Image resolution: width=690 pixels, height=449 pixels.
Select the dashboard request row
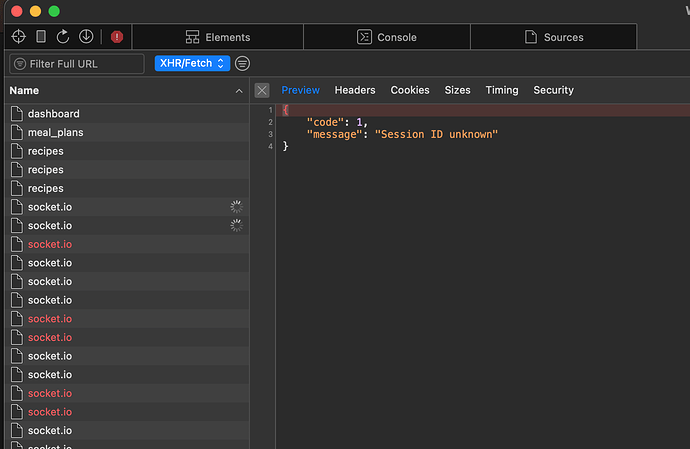point(128,114)
